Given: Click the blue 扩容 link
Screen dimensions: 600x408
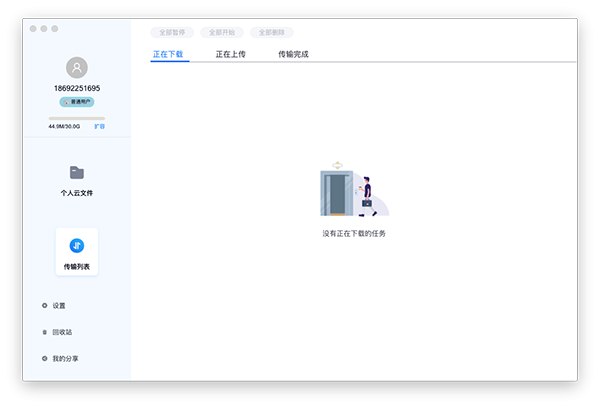Looking at the screenshot, I should point(99,126).
